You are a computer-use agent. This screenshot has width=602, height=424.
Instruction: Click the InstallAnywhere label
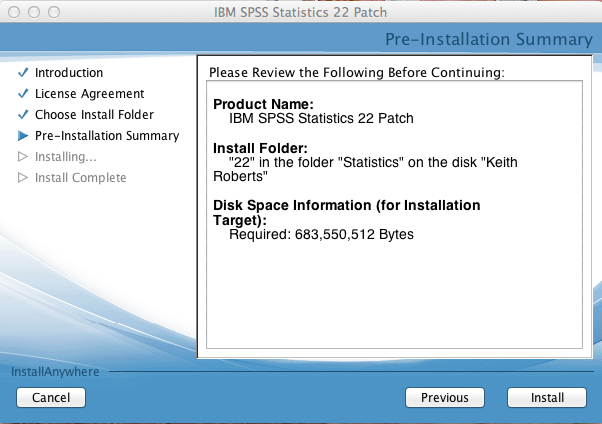[55, 372]
